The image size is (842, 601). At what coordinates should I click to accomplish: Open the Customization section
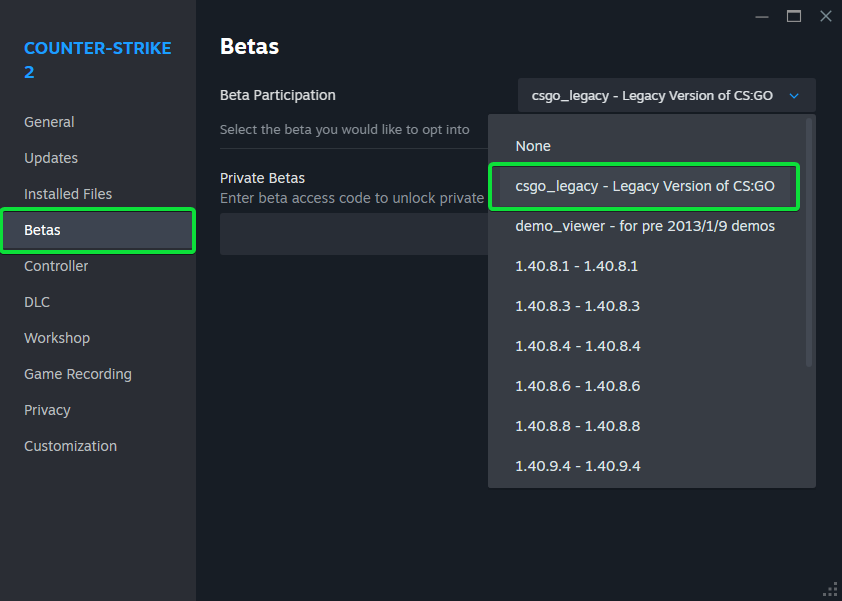(70, 446)
